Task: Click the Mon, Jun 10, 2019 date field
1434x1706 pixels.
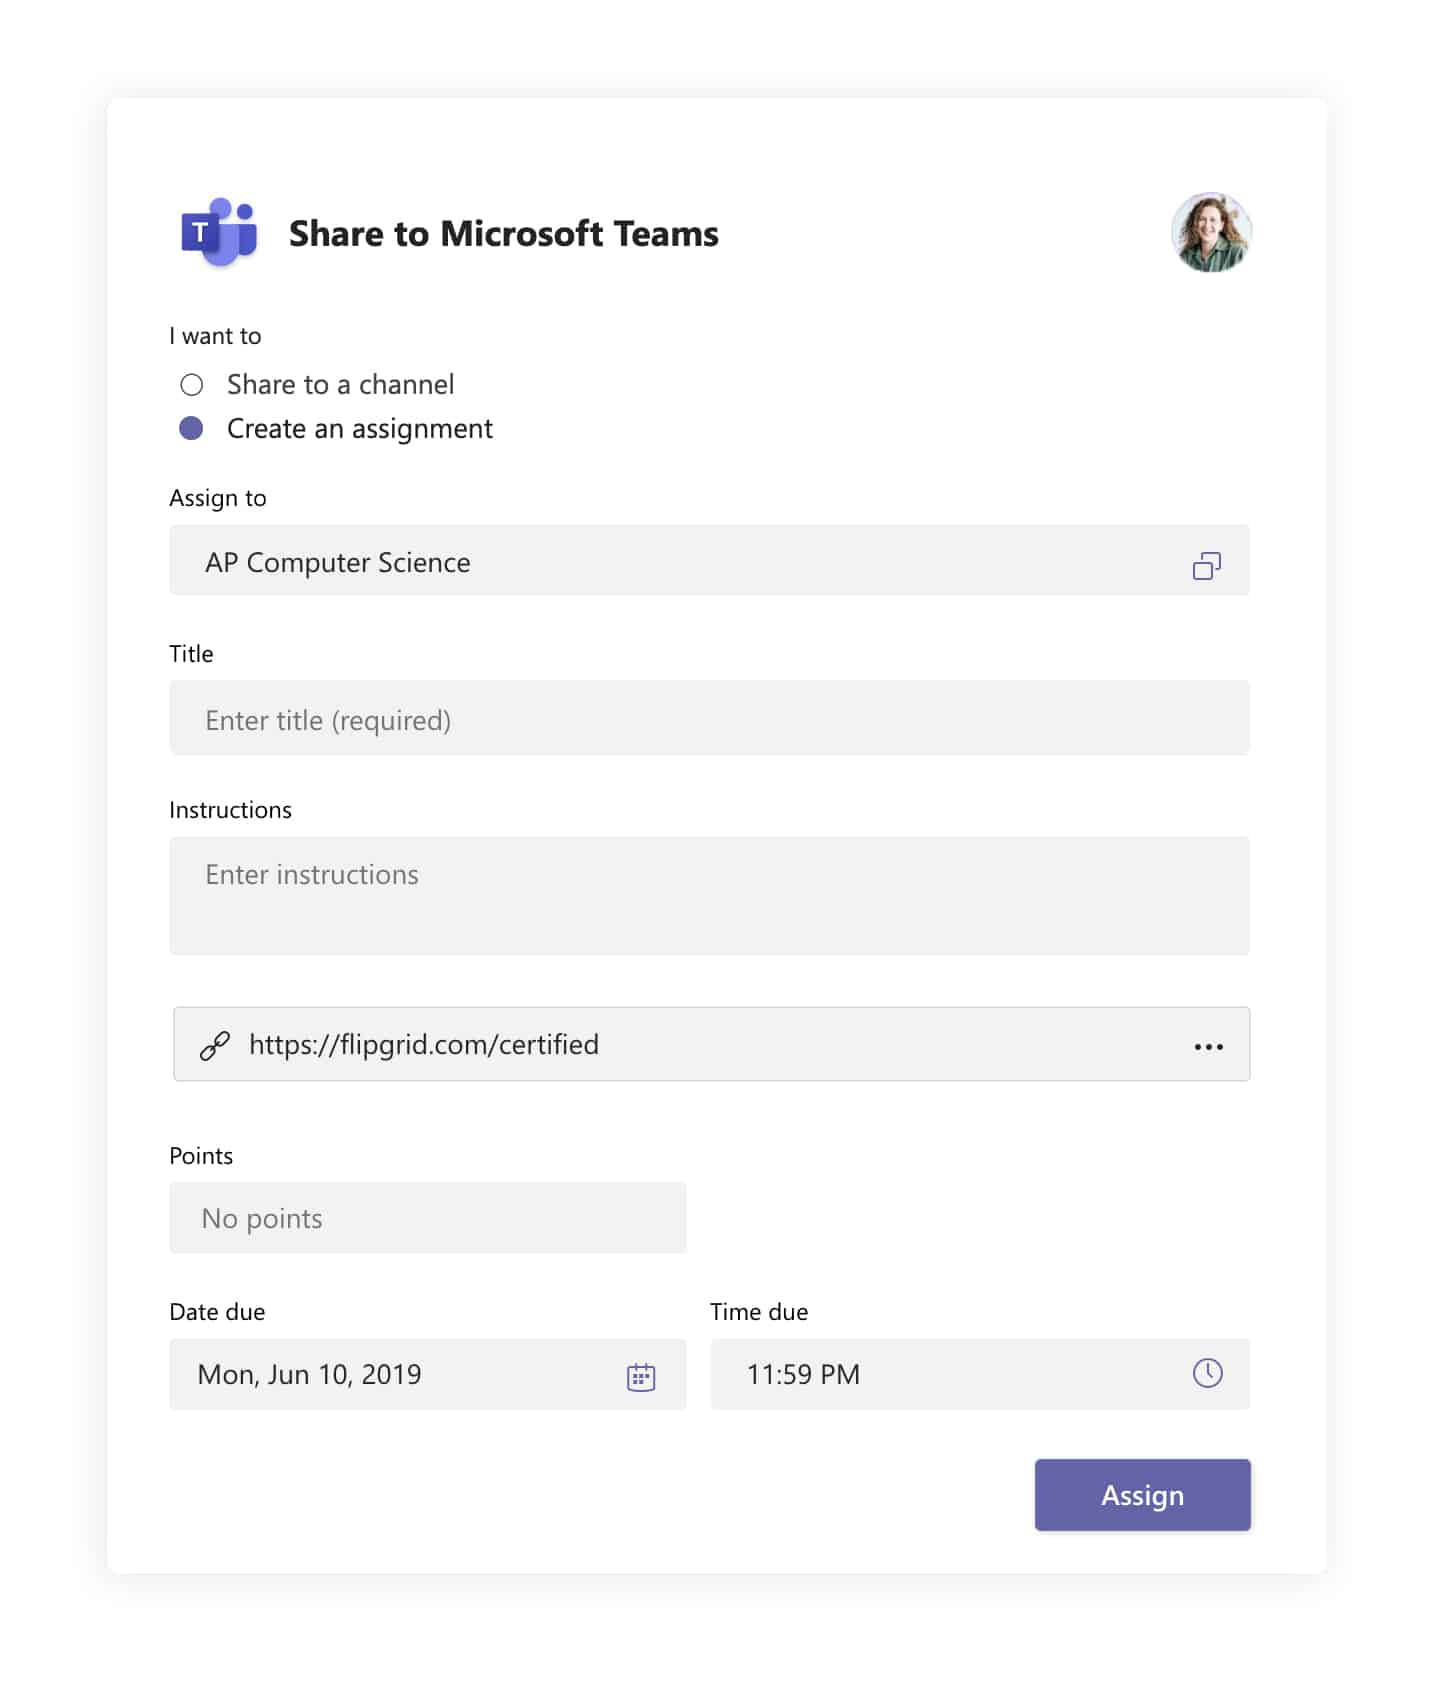Action: coord(400,1374)
